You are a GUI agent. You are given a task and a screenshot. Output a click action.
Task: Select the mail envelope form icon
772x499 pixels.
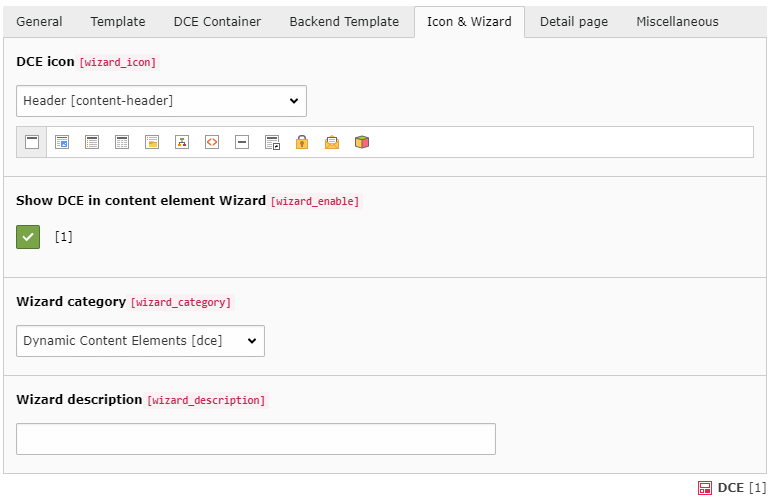tap(332, 142)
